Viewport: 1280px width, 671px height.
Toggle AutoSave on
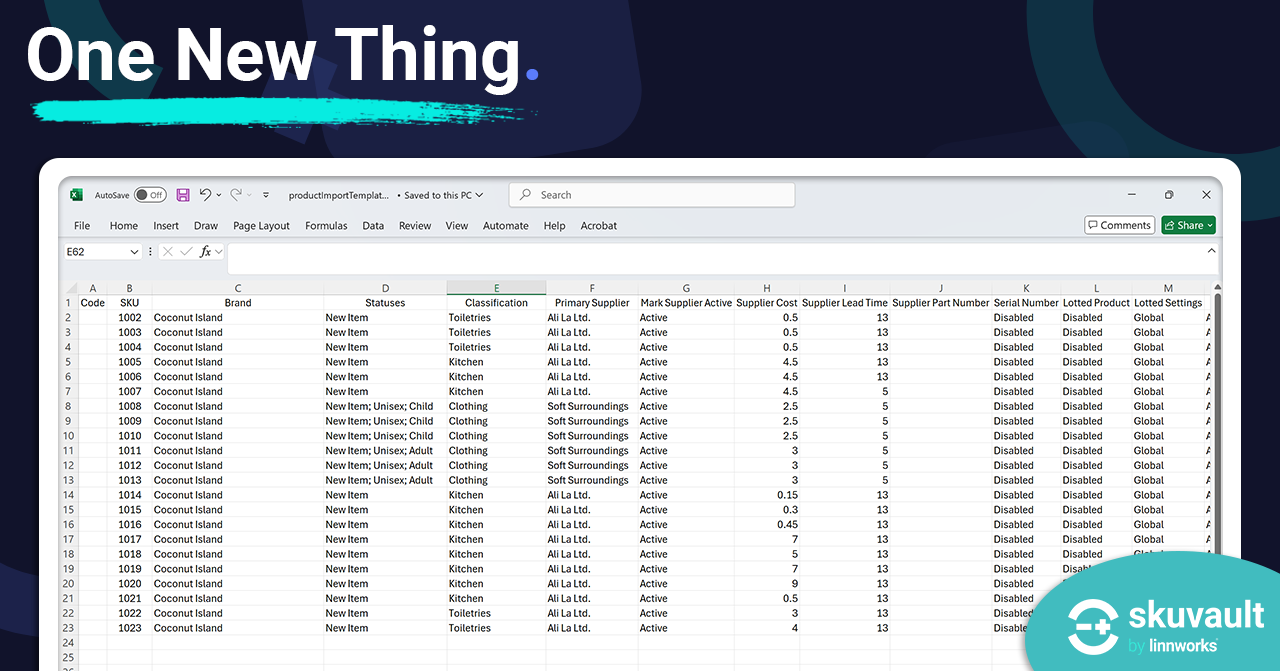[x=150, y=195]
